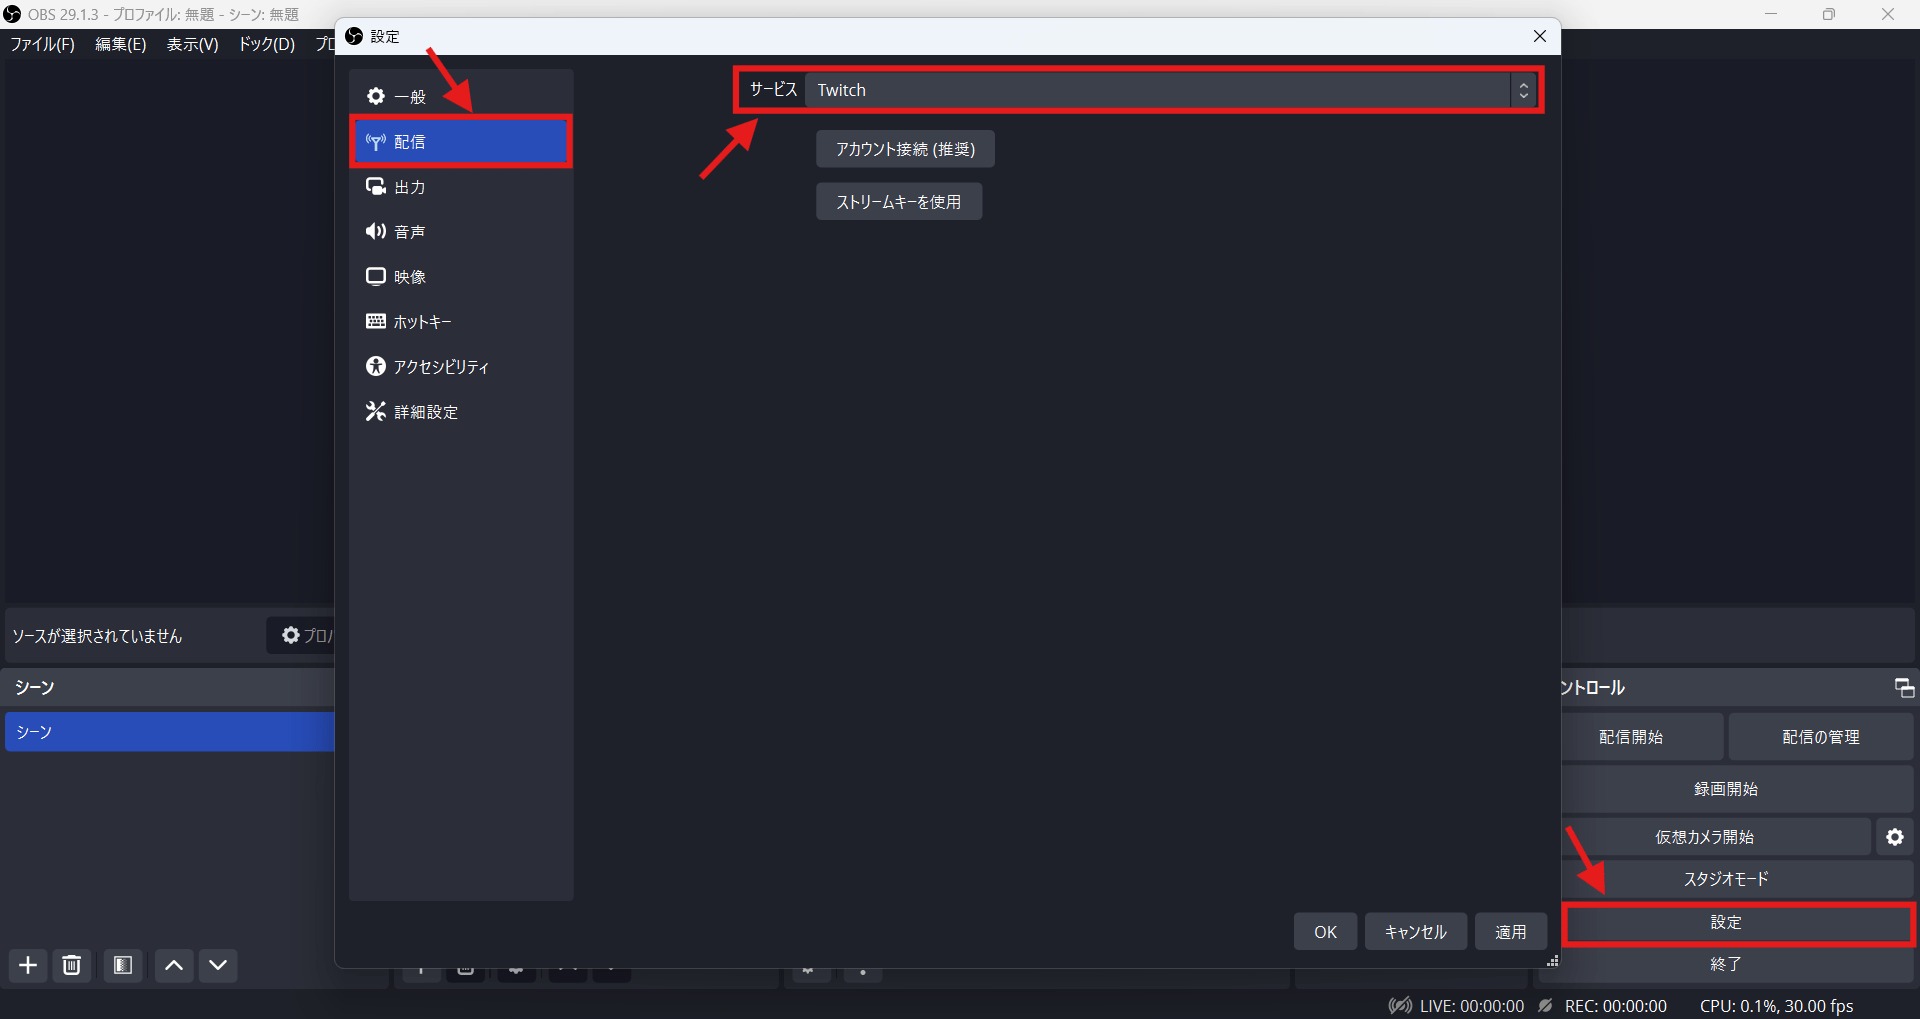Image resolution: width=1920 pixels, height=1019 pixels.
Task: Move scene up with up arrow
Action: click(174, 965)
